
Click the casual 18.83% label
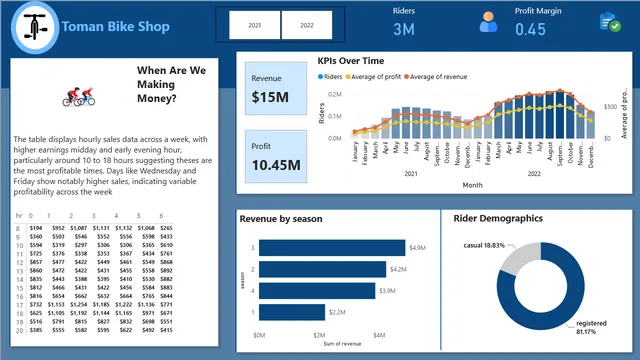(x=484, y=245)
